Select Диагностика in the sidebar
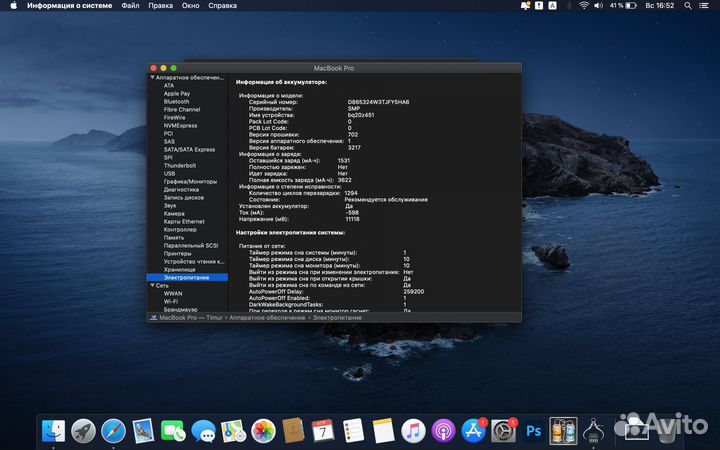The height and width of the screenshot is (450, 720). 181,190
